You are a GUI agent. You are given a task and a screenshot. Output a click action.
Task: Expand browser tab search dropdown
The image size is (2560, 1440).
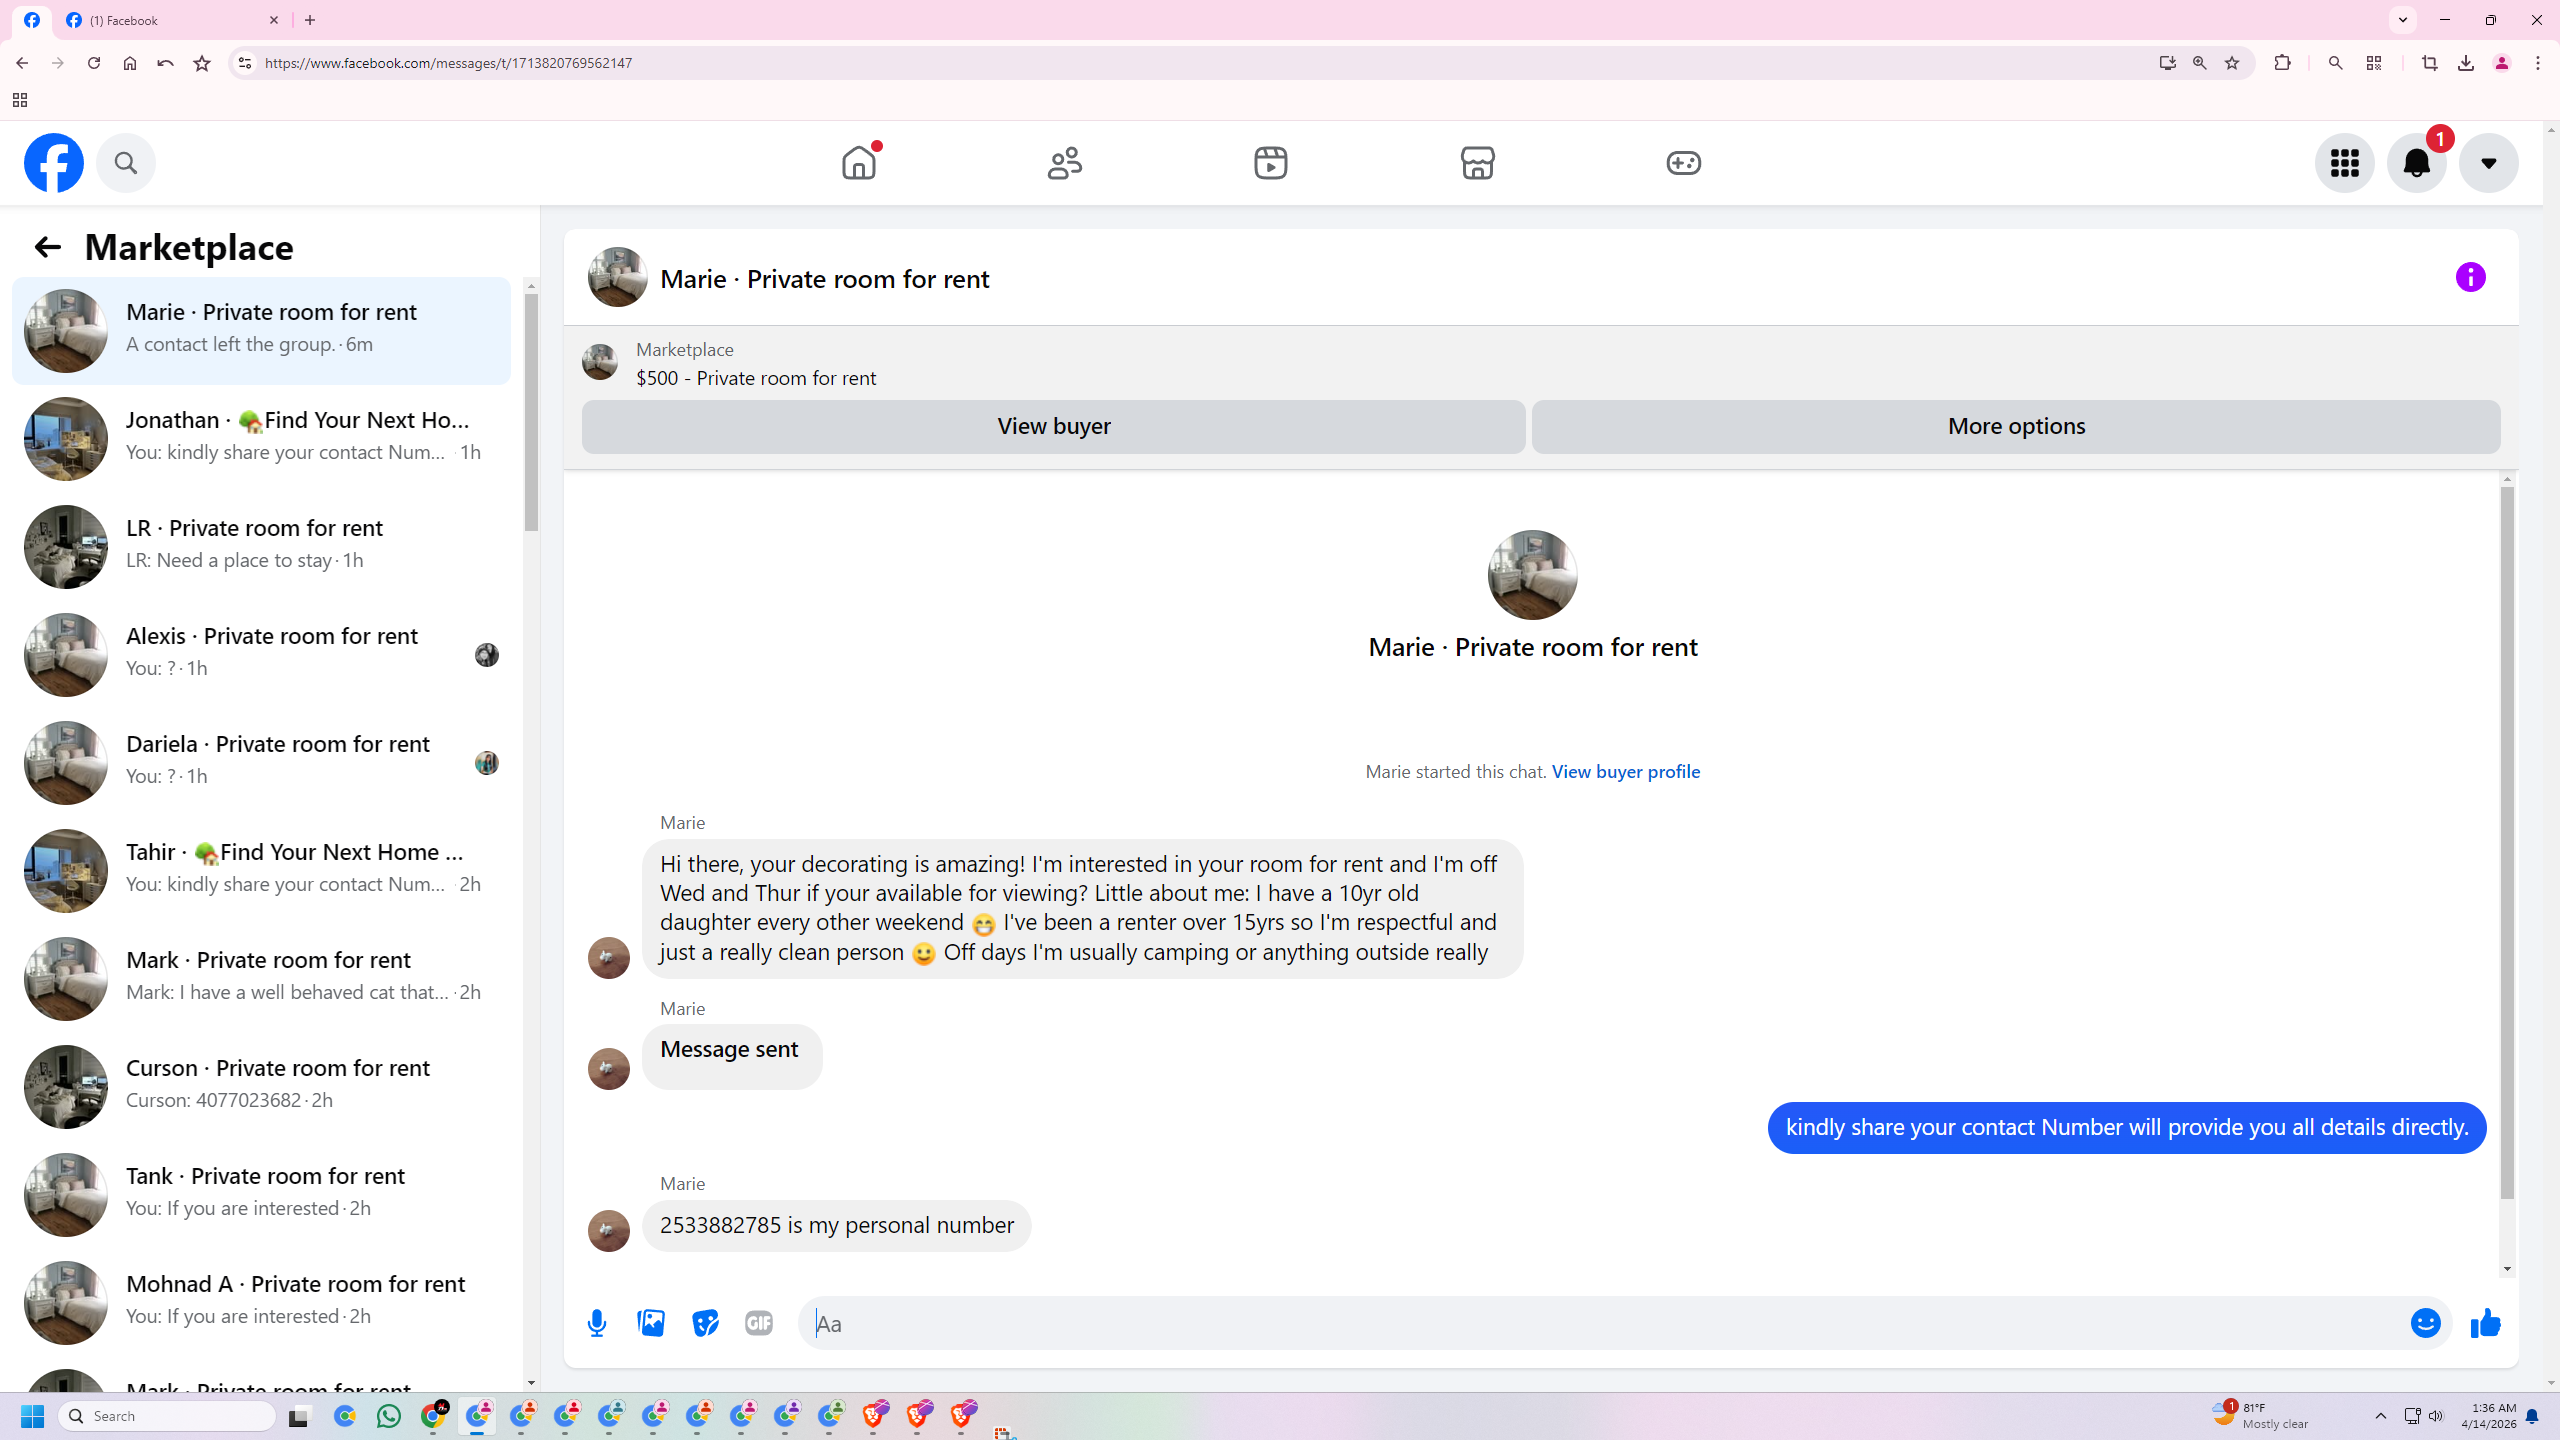click(x=2402, y=20)
